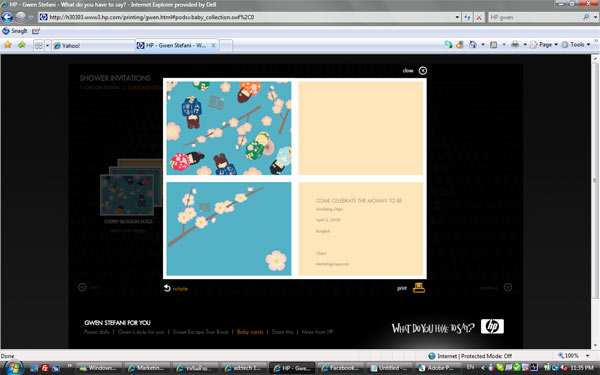The width and height of the screenshot is (600, 375).
Task: Open the Favorites star icon
Action: pos(8,45)
